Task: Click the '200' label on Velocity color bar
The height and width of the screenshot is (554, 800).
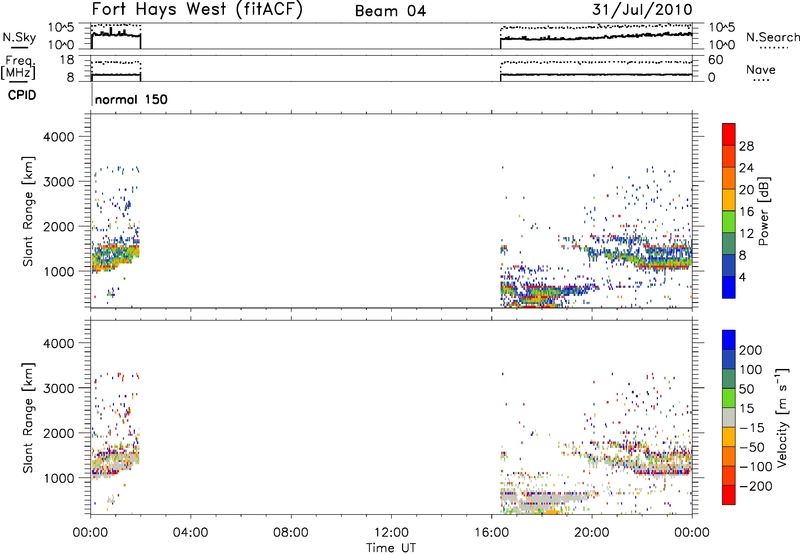Action: point(751,350)
